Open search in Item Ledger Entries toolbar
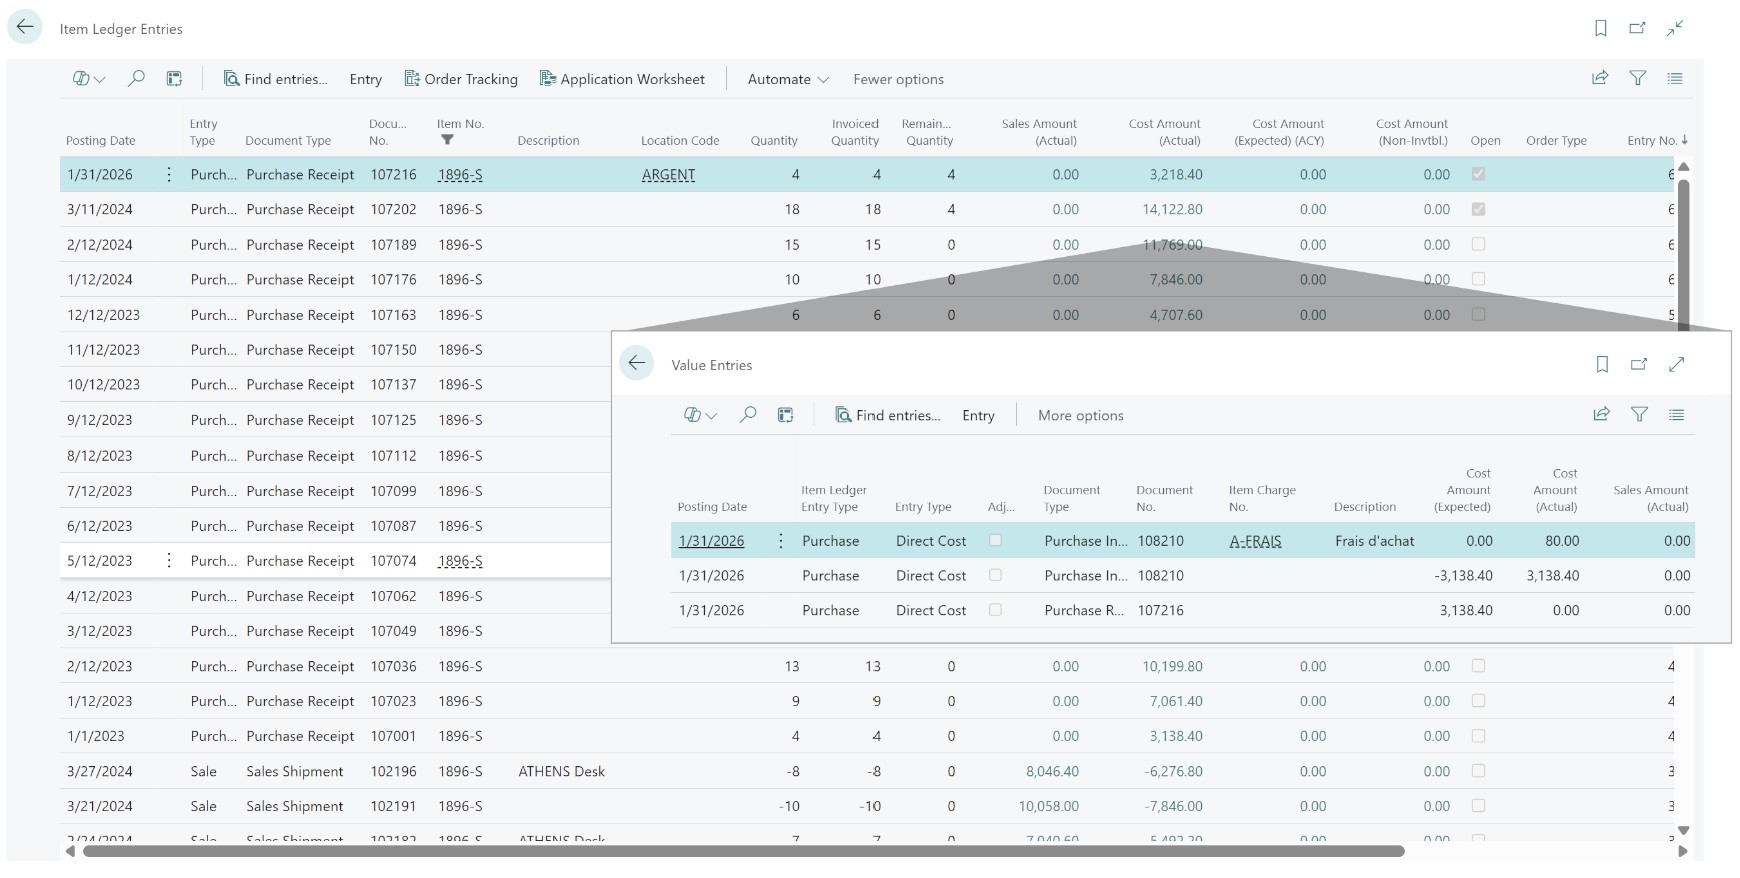 tap(136, 79)
